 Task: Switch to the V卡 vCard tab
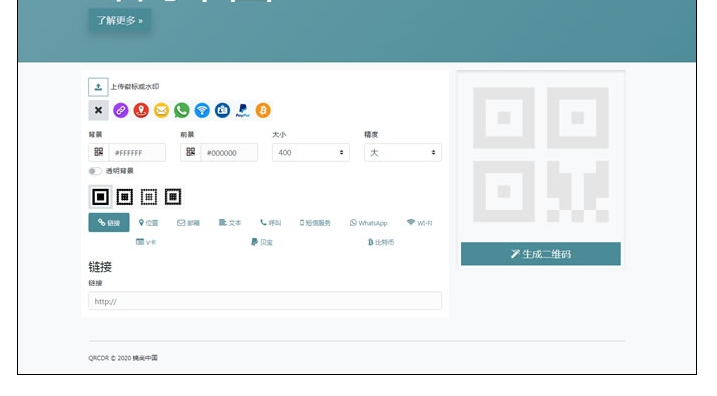tap(146, 242)
